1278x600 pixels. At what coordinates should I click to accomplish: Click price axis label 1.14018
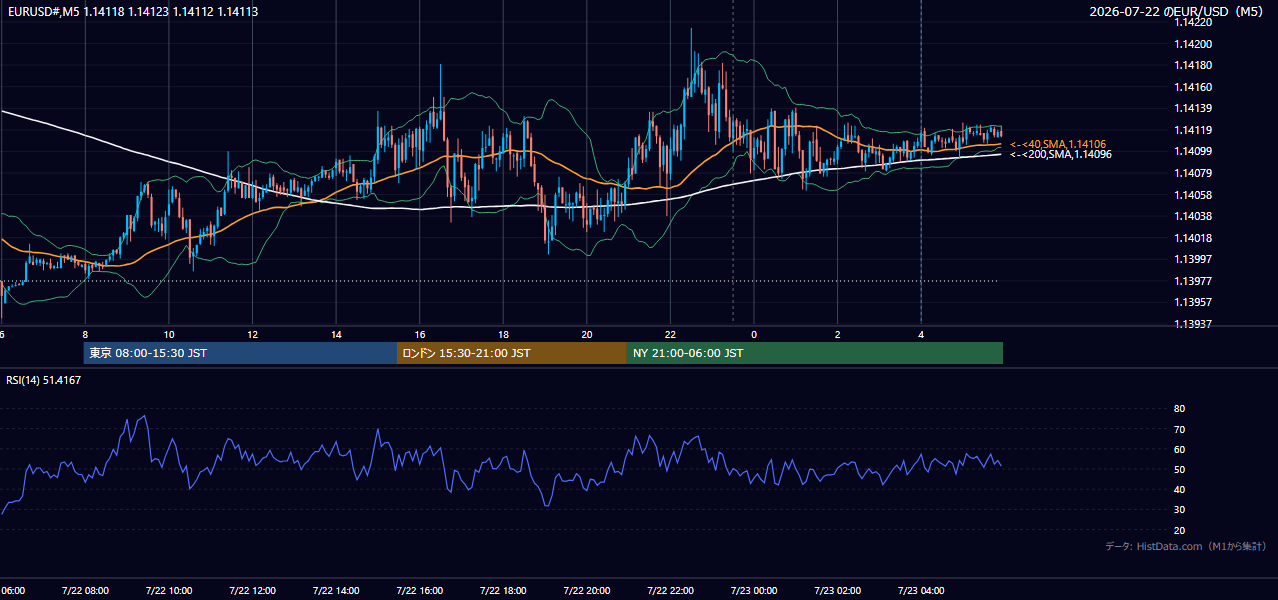coord(1192,238)
